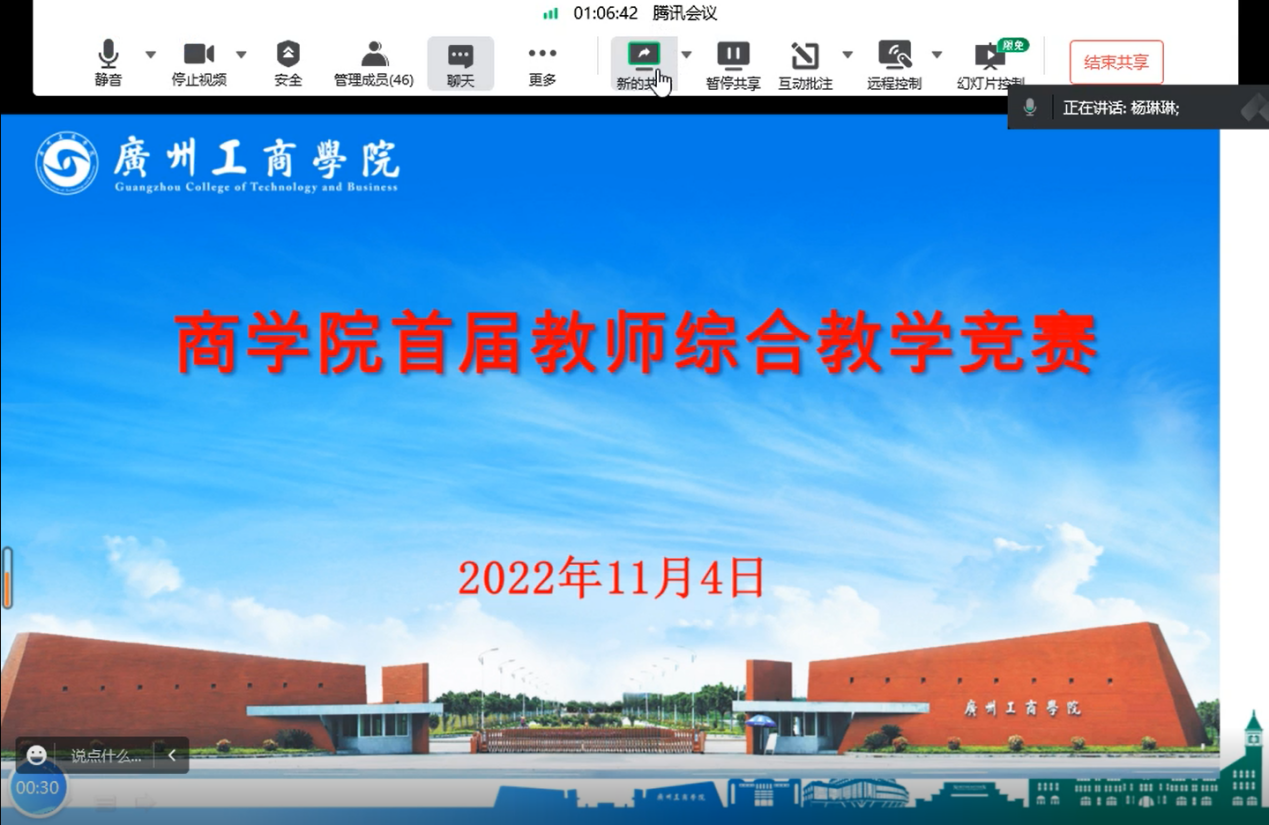
Task: Collapse the chat bar with left chevron
Action: [172, 756]
